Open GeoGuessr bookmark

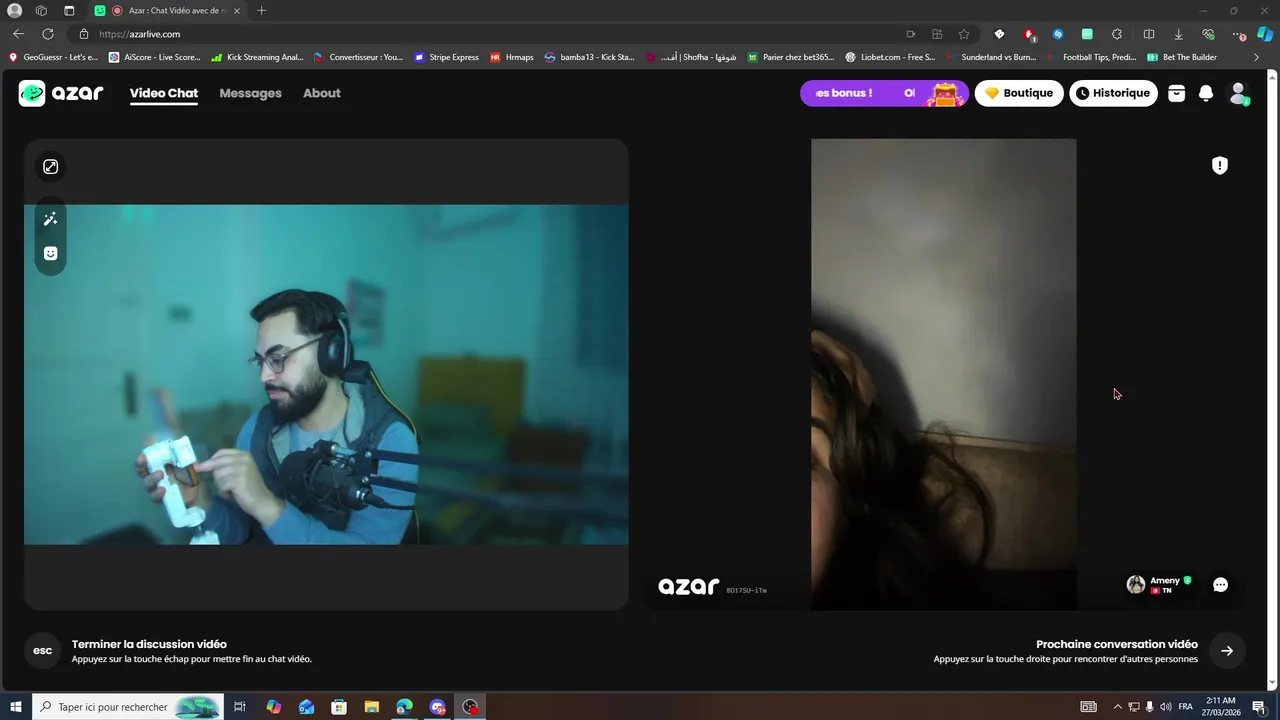53,57
